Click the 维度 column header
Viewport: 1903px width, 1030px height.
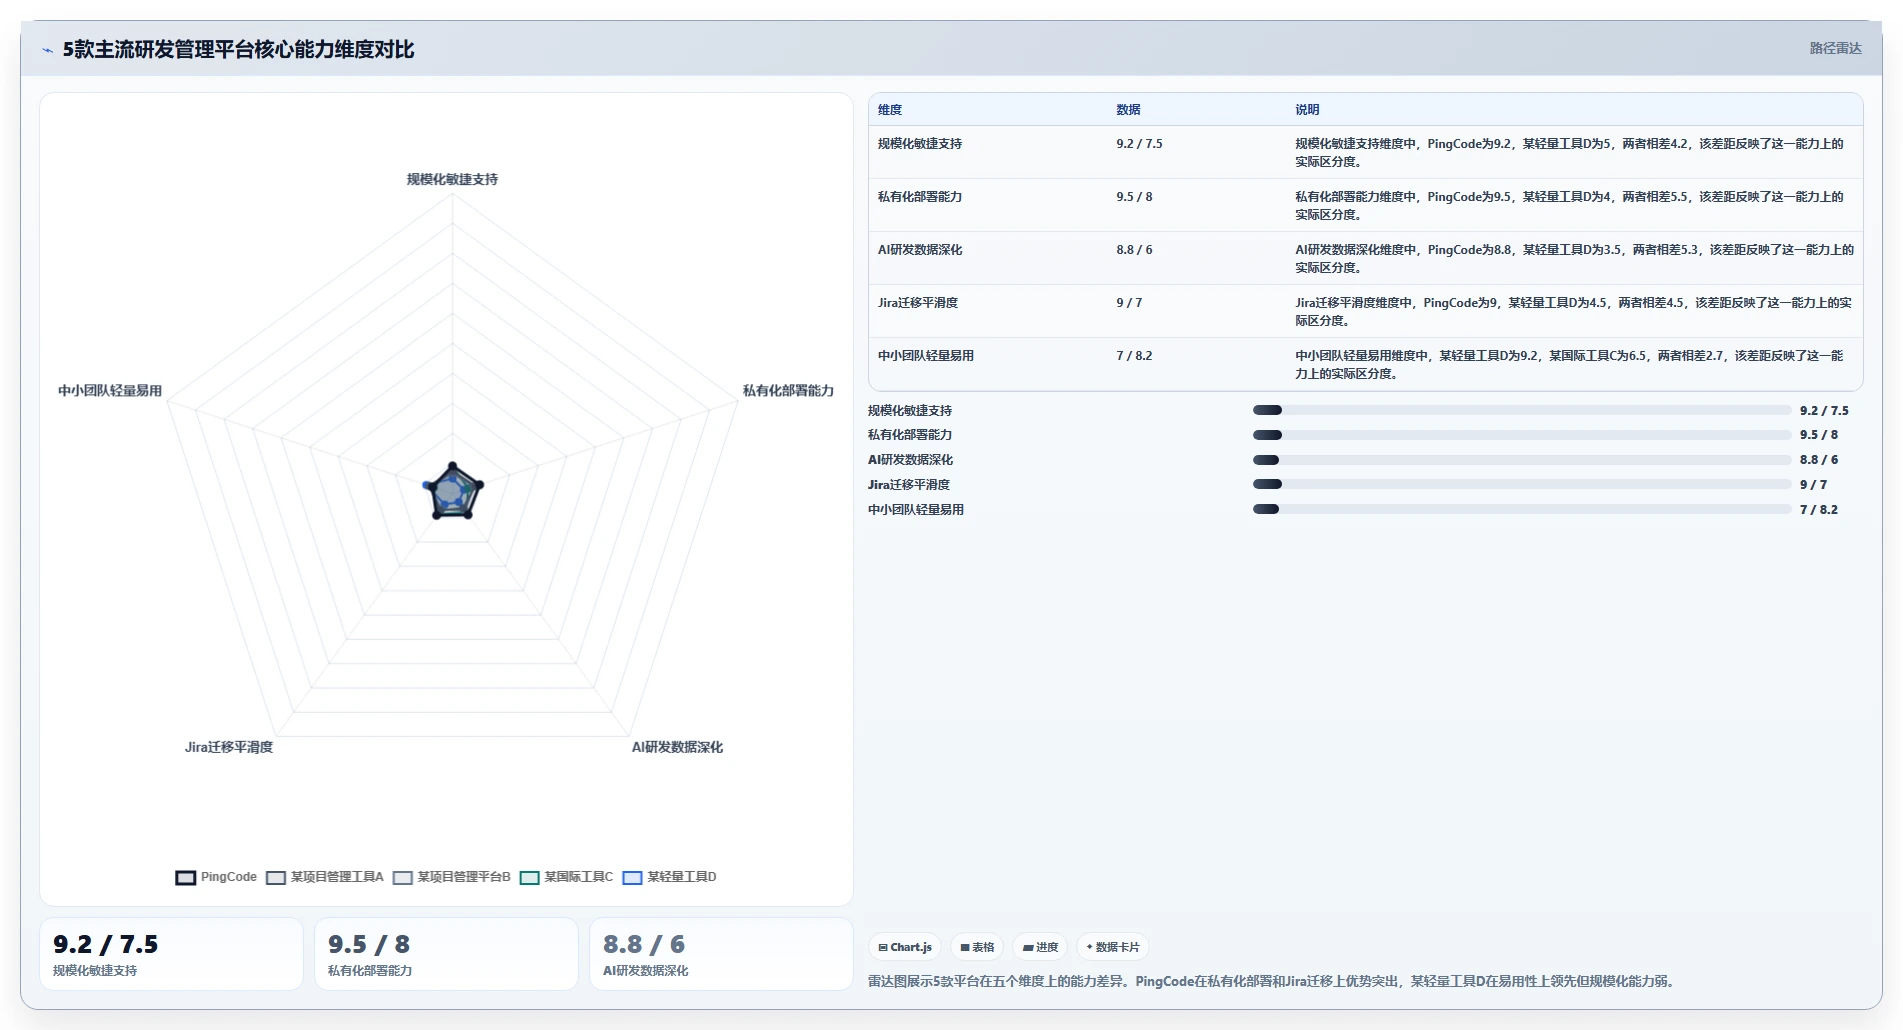coord(890,110)
